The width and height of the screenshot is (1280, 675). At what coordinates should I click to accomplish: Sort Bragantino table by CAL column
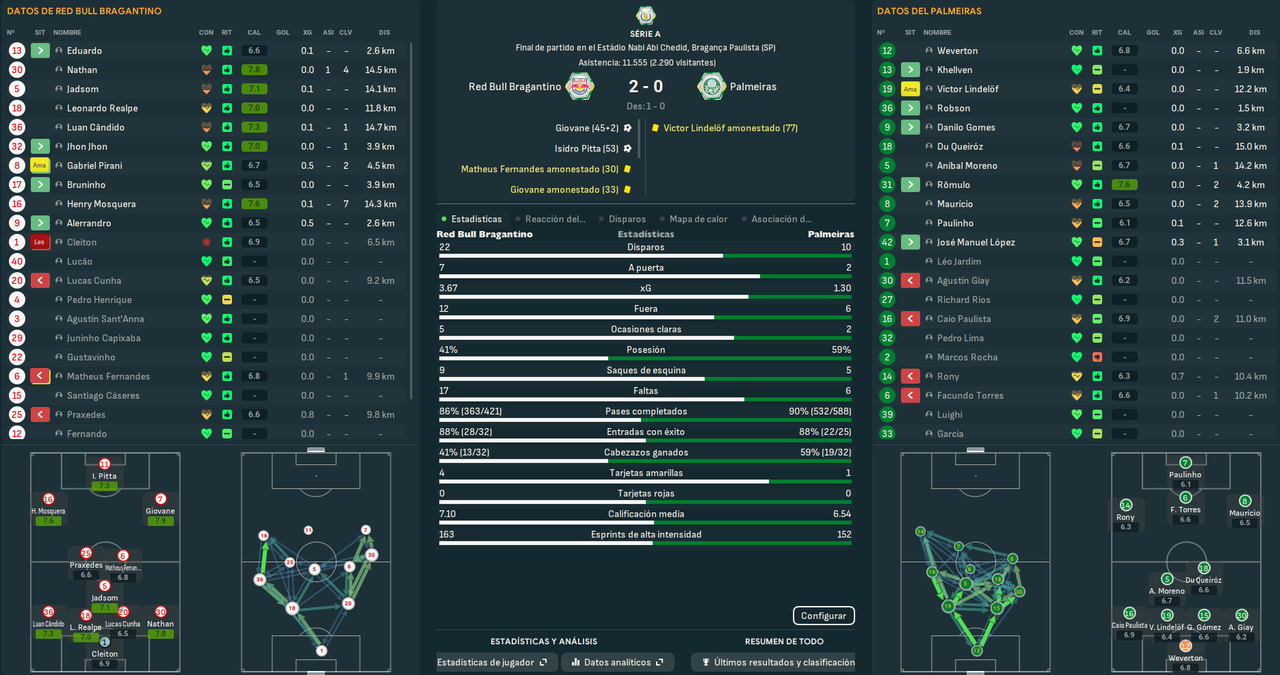pos(254,33)
